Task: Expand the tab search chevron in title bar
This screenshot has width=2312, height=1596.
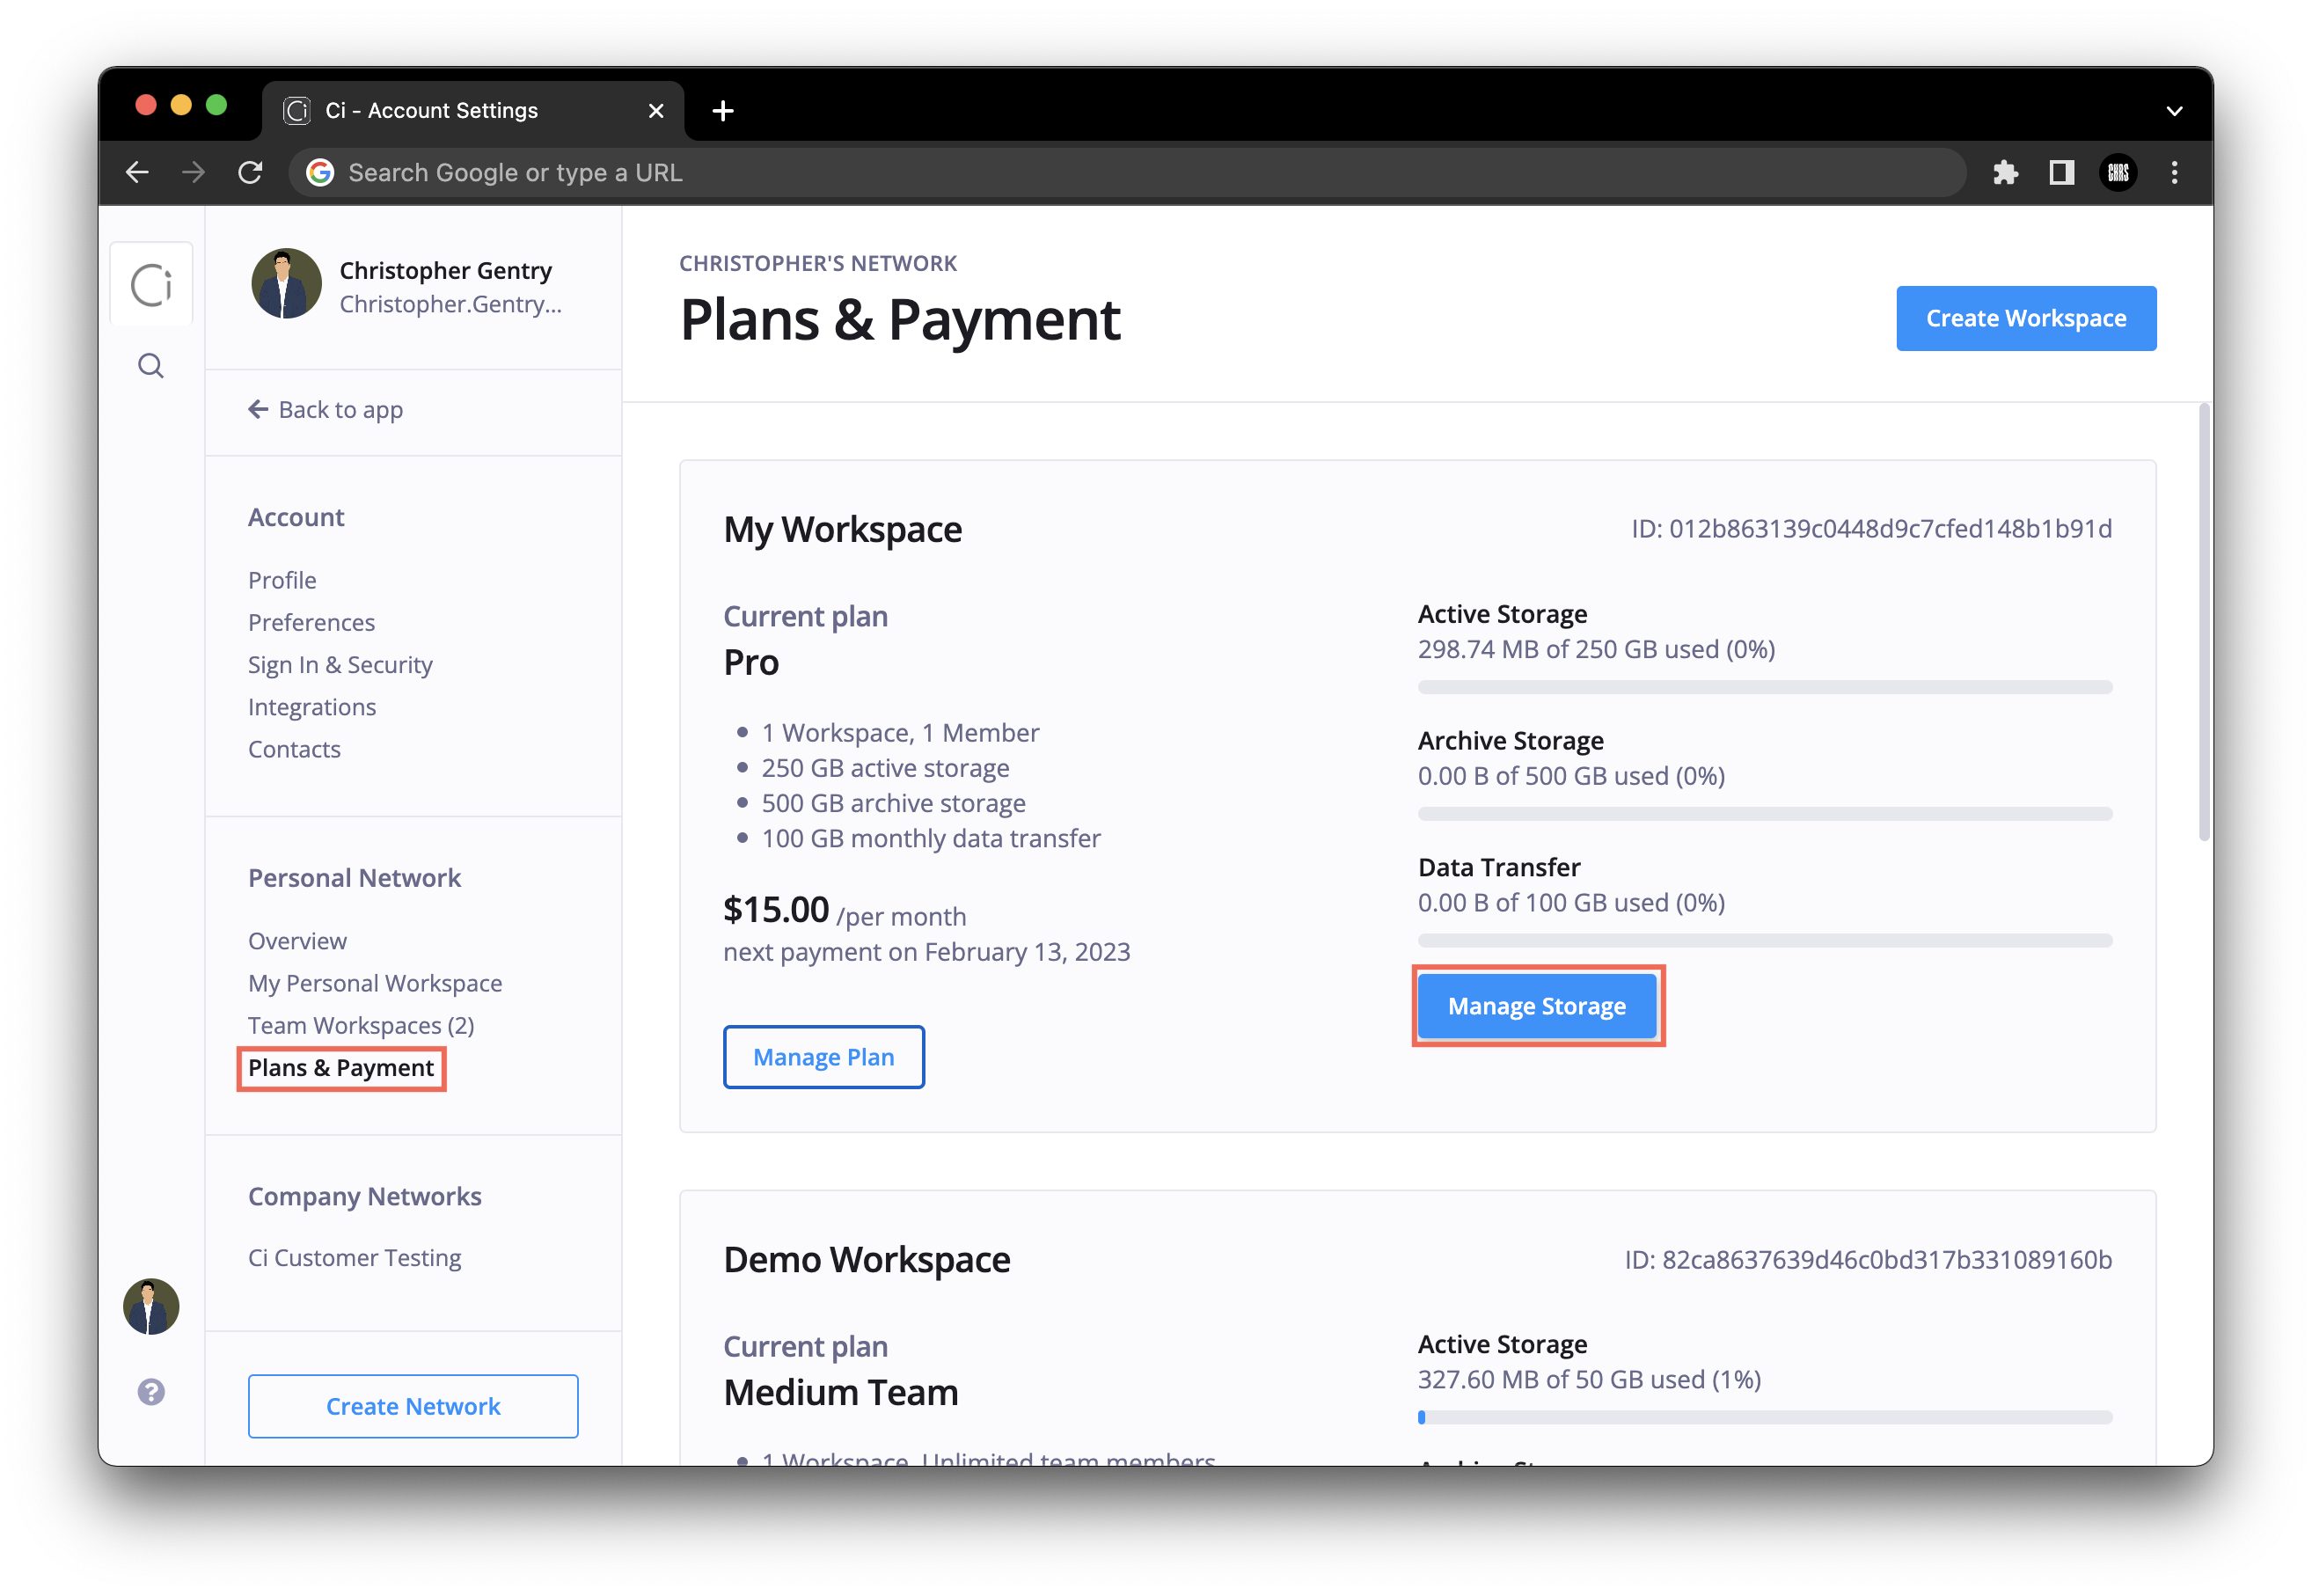Action: point(2174,110)
